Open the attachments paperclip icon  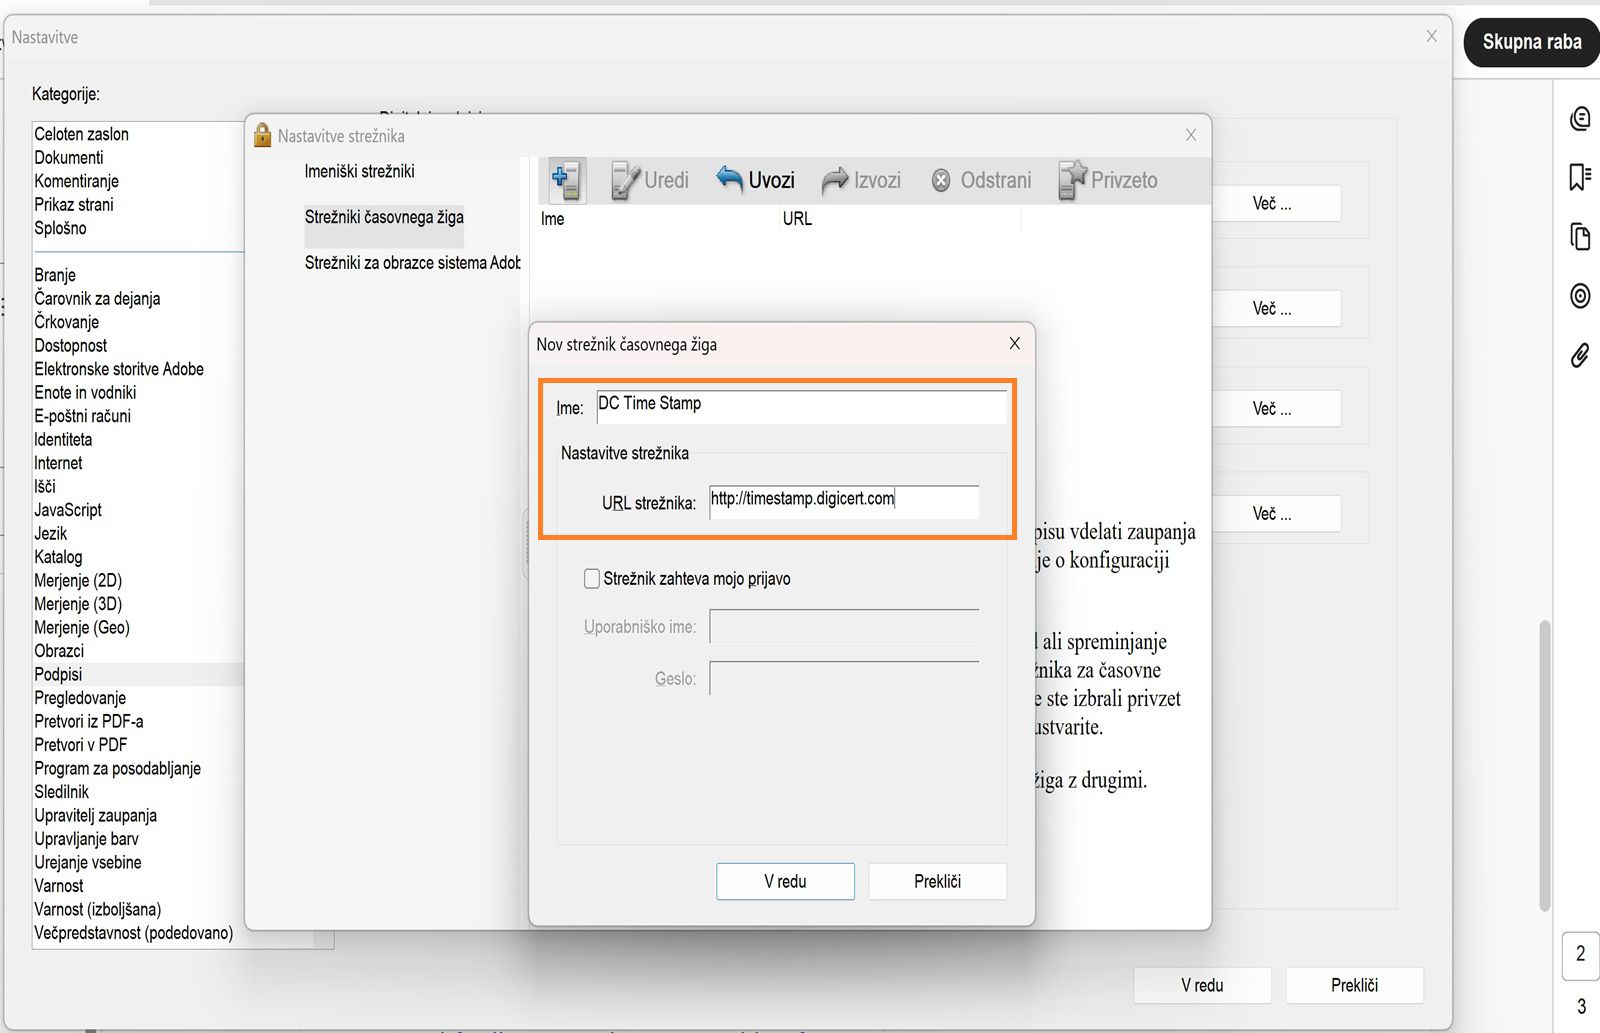[1580, 355]
